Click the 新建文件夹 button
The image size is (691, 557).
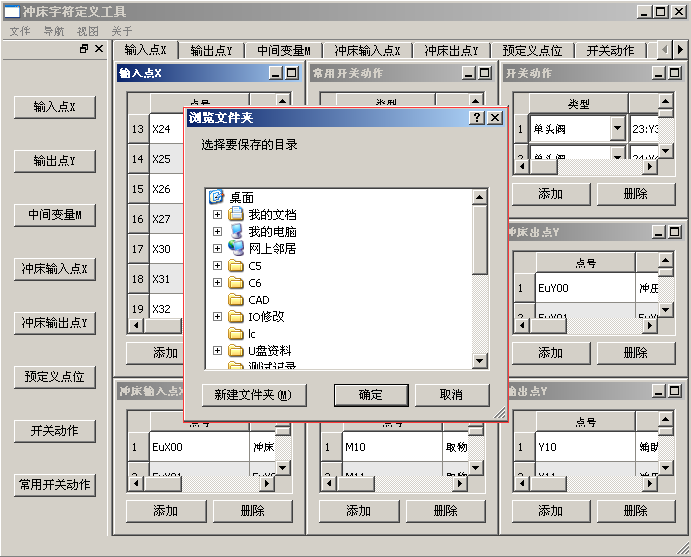(x=253, y=395)
